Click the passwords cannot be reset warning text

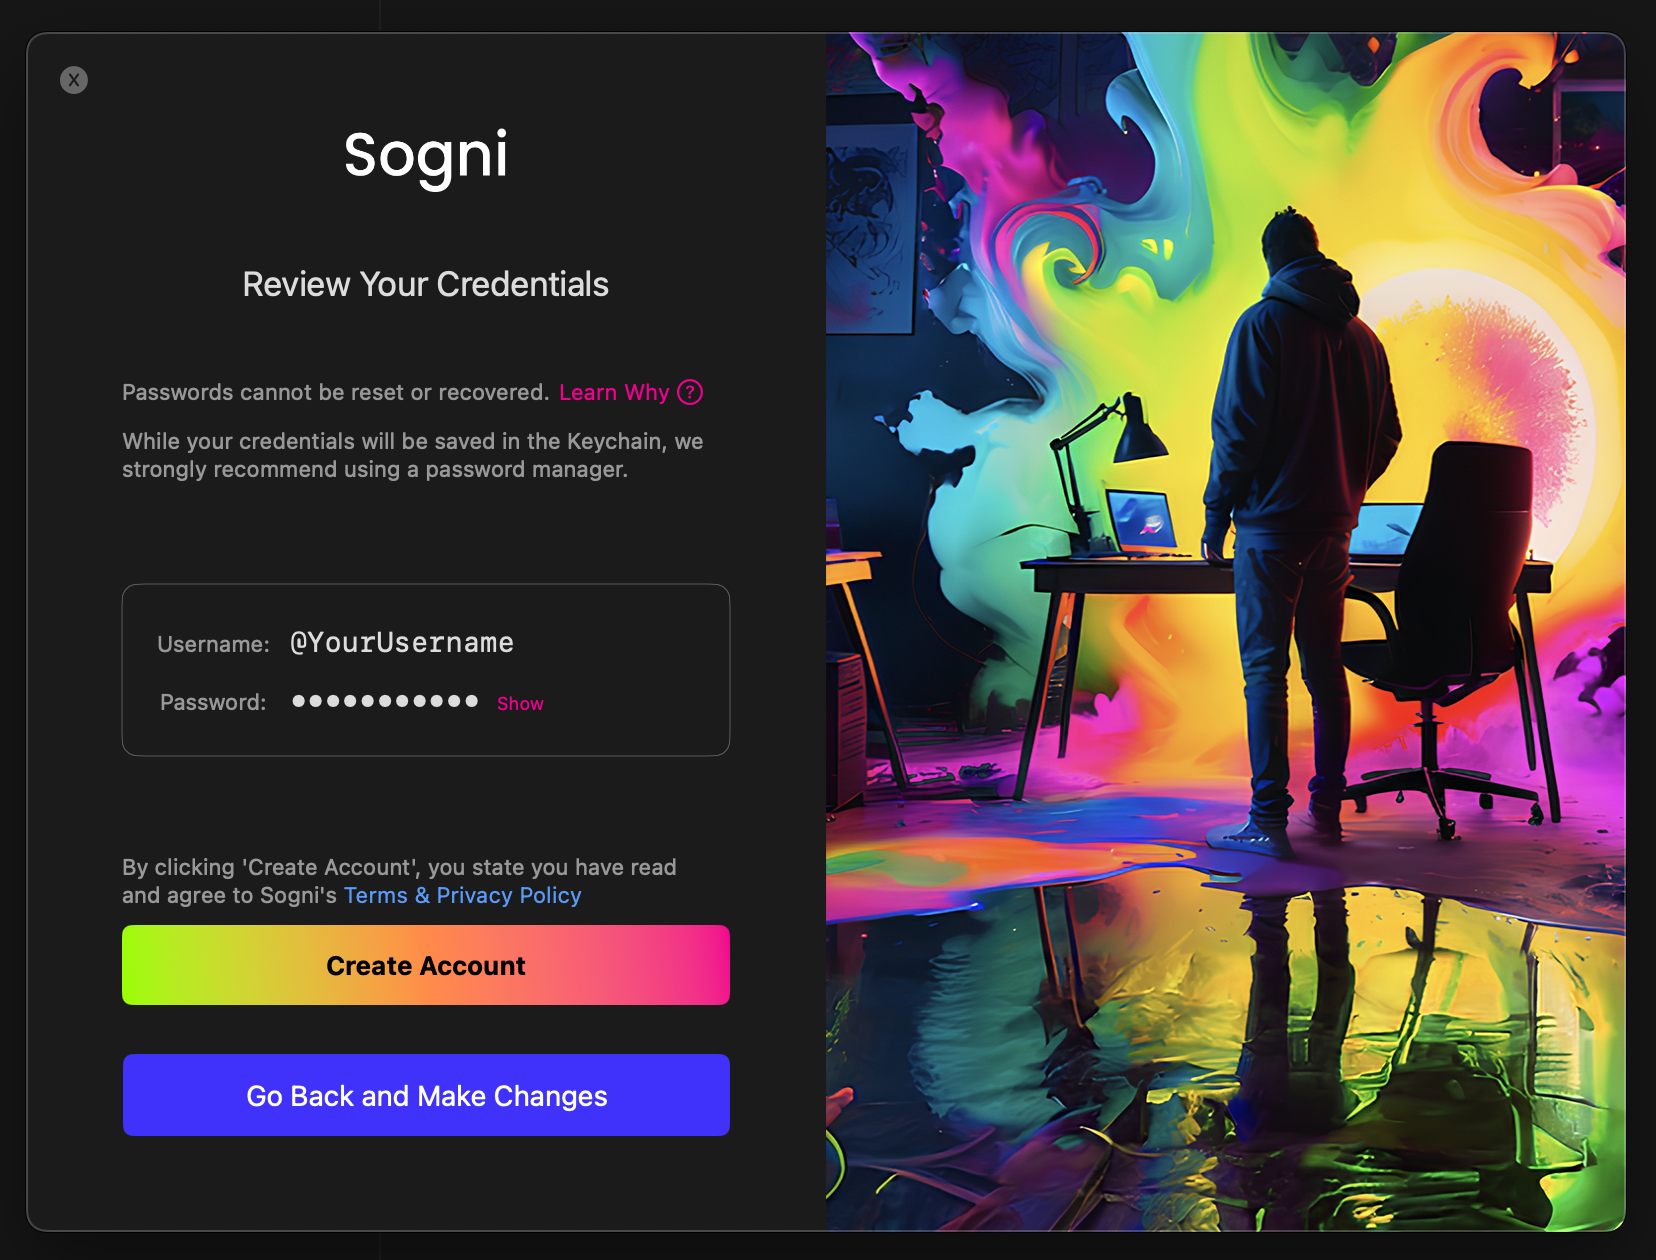(x=336, y=392)
